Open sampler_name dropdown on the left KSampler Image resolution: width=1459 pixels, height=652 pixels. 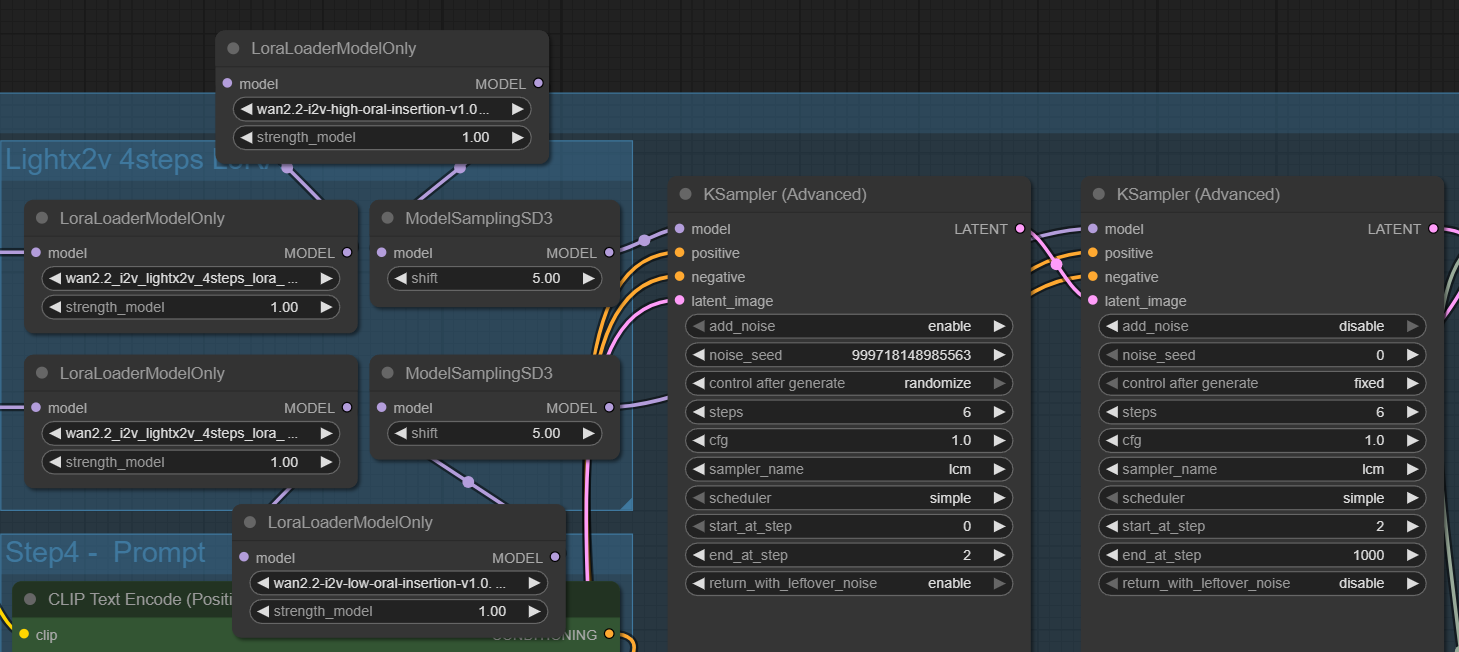pos(849,469)
